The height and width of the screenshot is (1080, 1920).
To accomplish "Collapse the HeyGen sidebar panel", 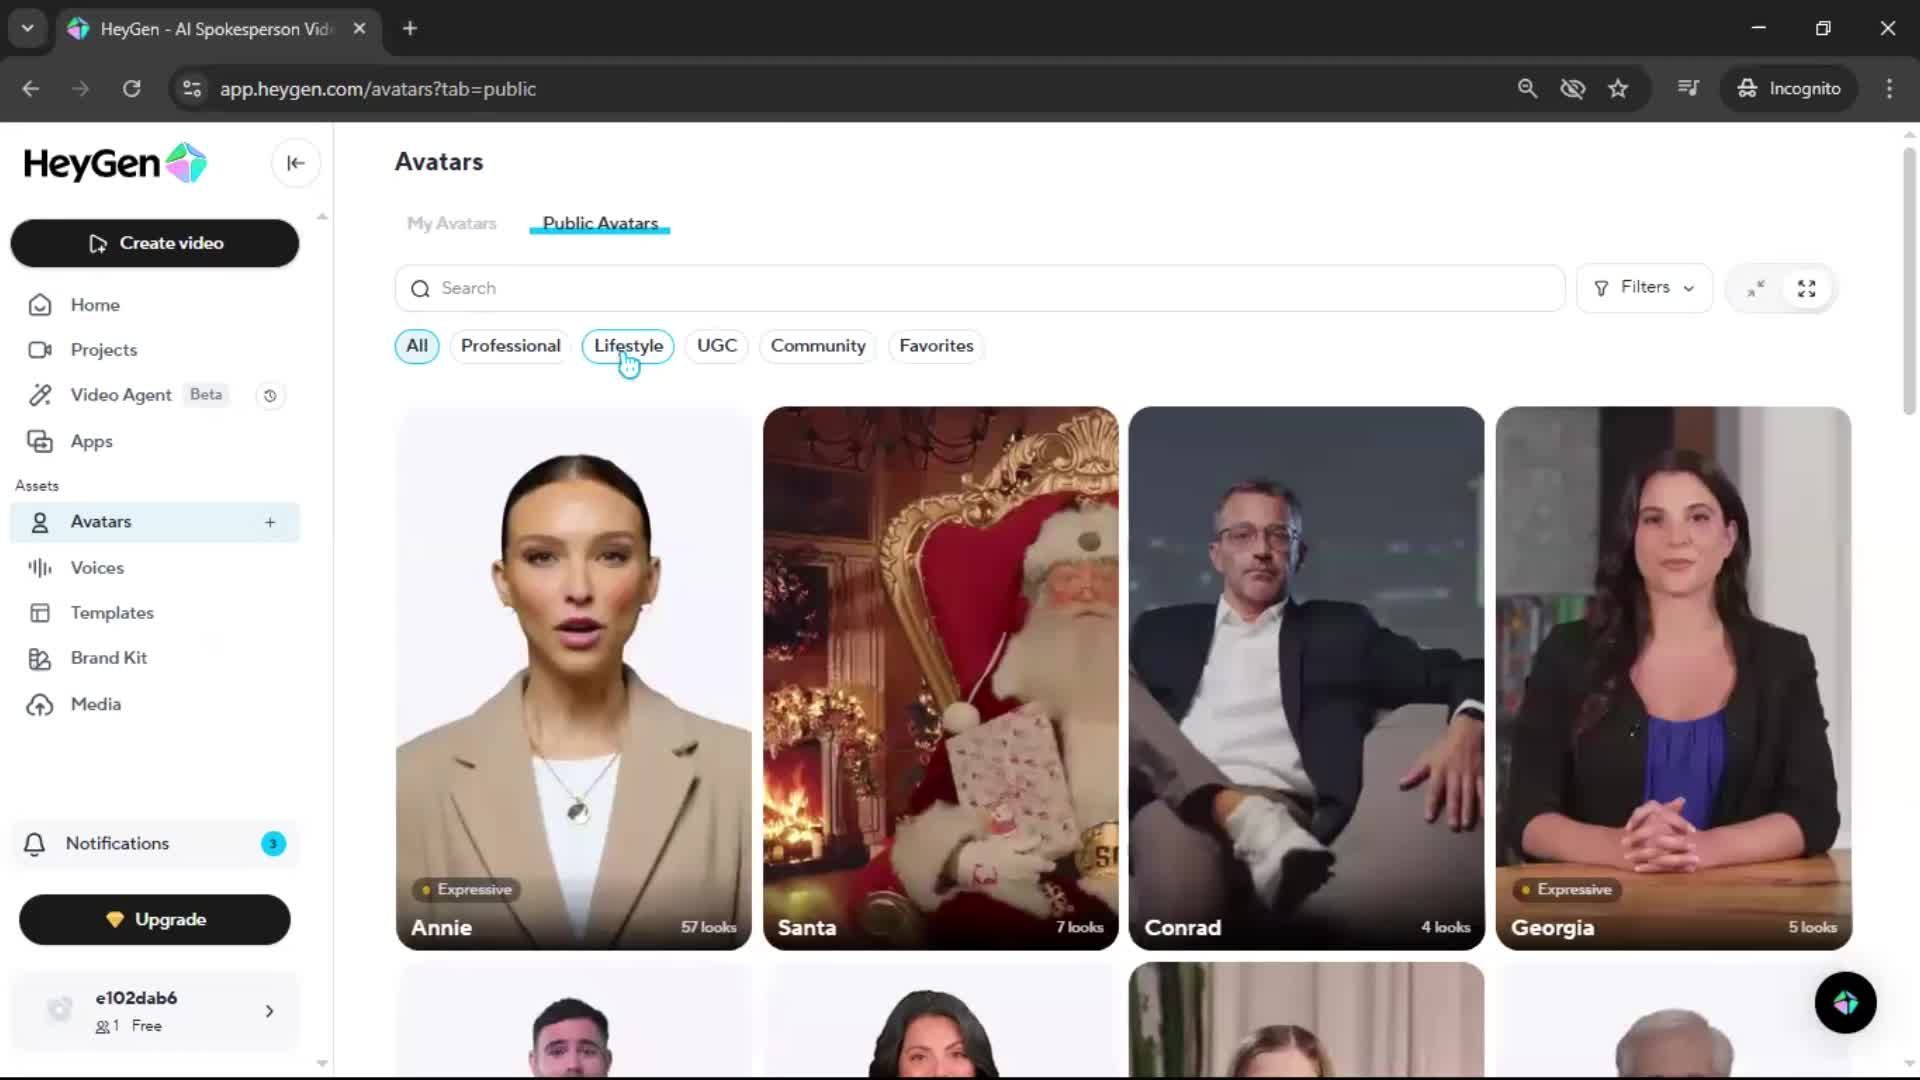I will click(x=295, y=163).
